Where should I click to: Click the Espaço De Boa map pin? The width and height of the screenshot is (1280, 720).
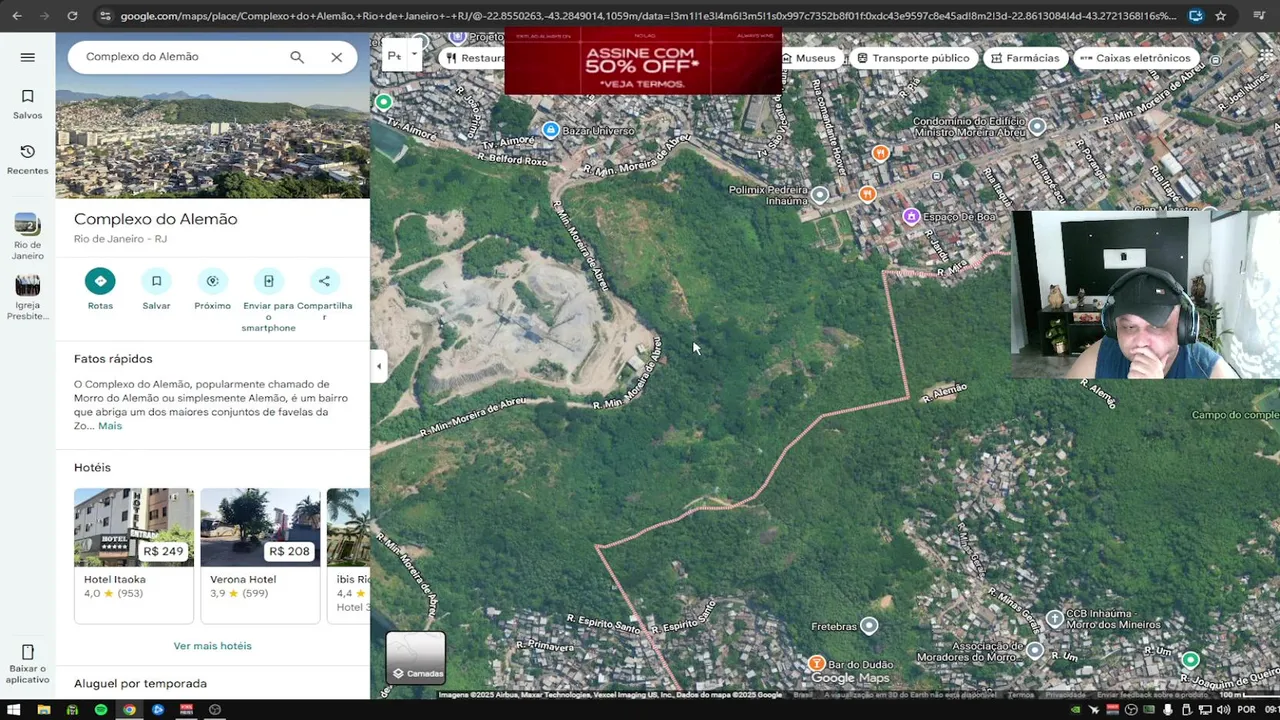(911, 216)
